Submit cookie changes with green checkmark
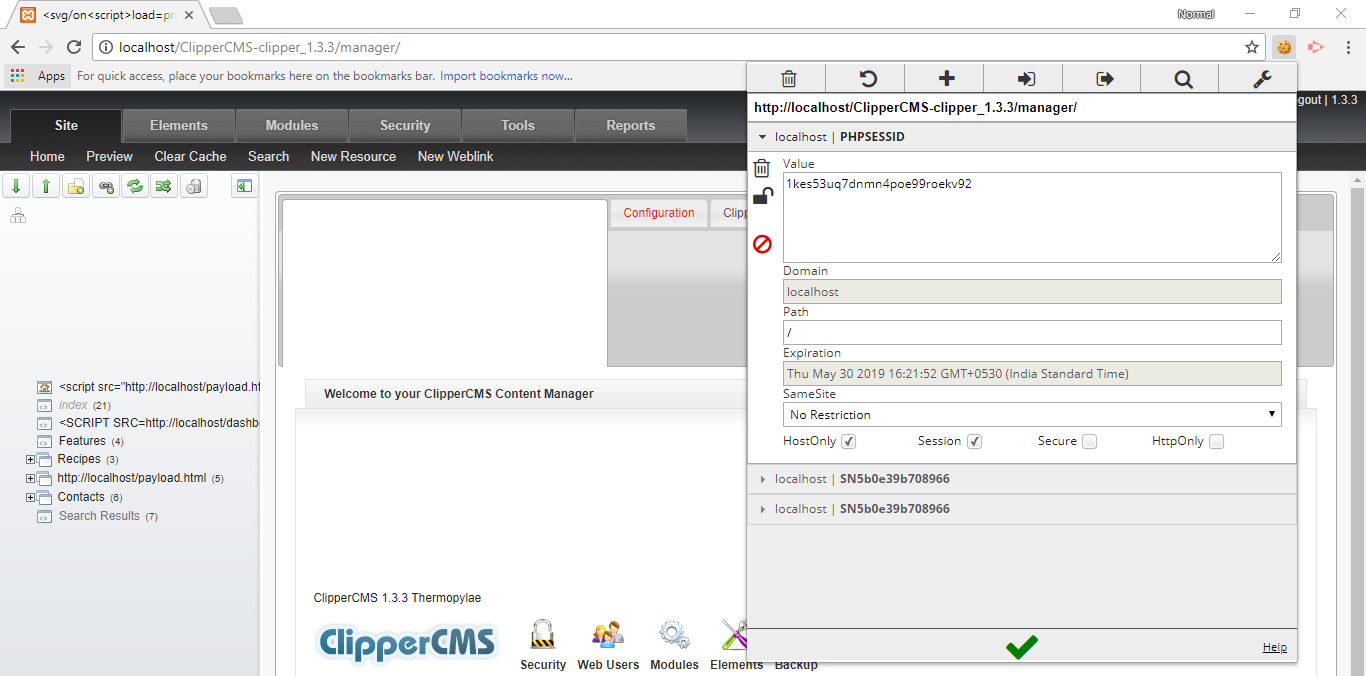 coord(1021,647)
